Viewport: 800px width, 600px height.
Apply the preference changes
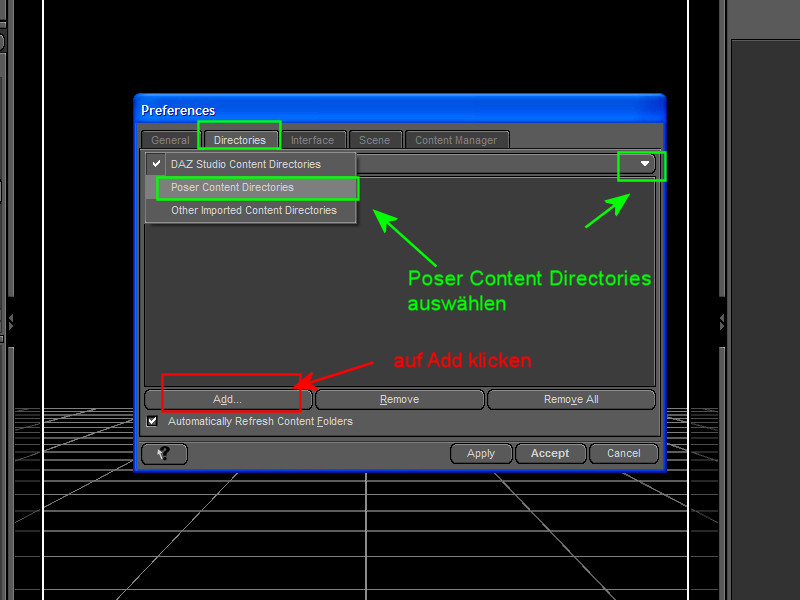pos(481,454)
